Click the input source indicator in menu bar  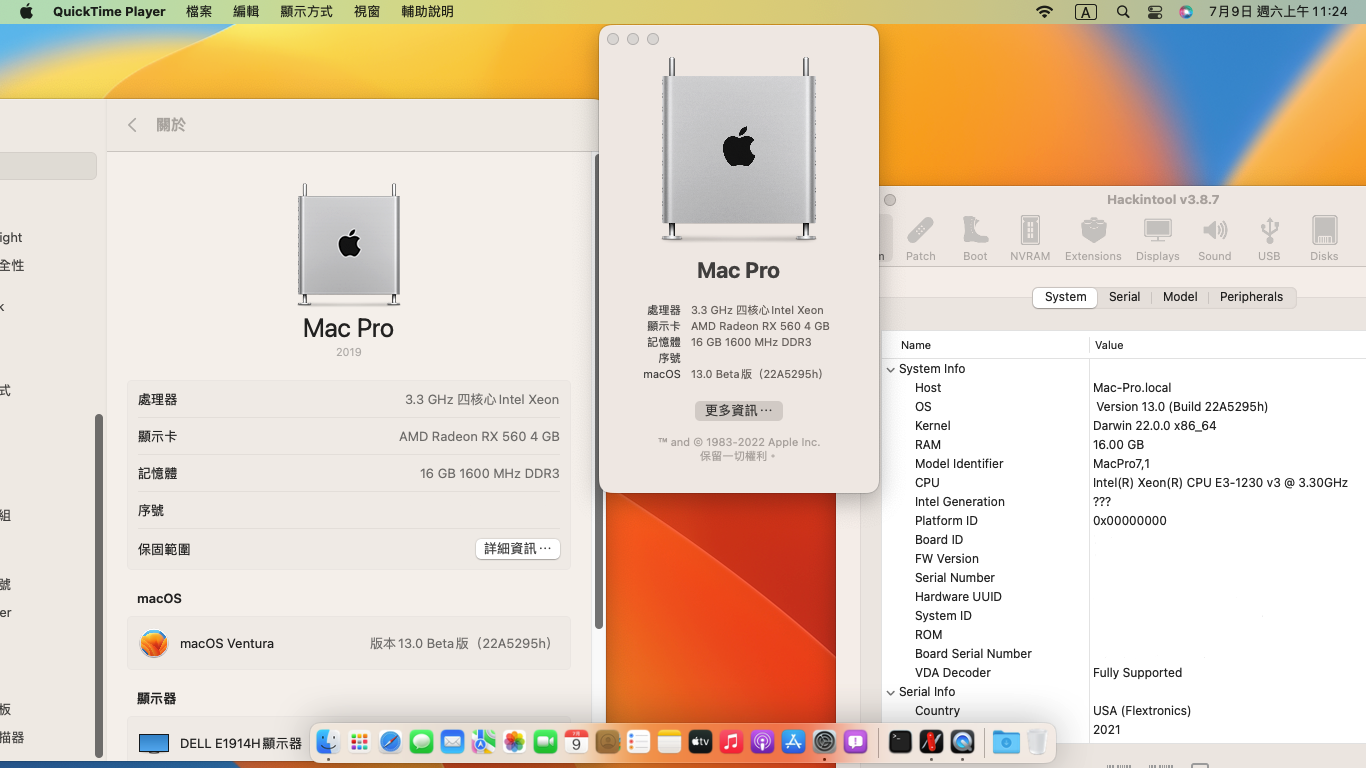pyautogui.click(x=1085, y=12)
